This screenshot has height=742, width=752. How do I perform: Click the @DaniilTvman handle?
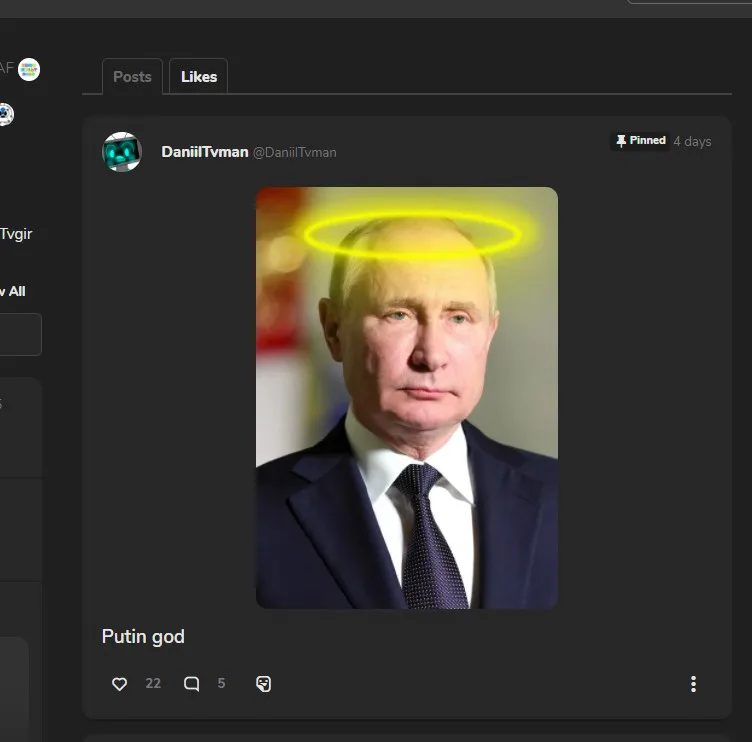pyautogui.click(x=294, y=153)
